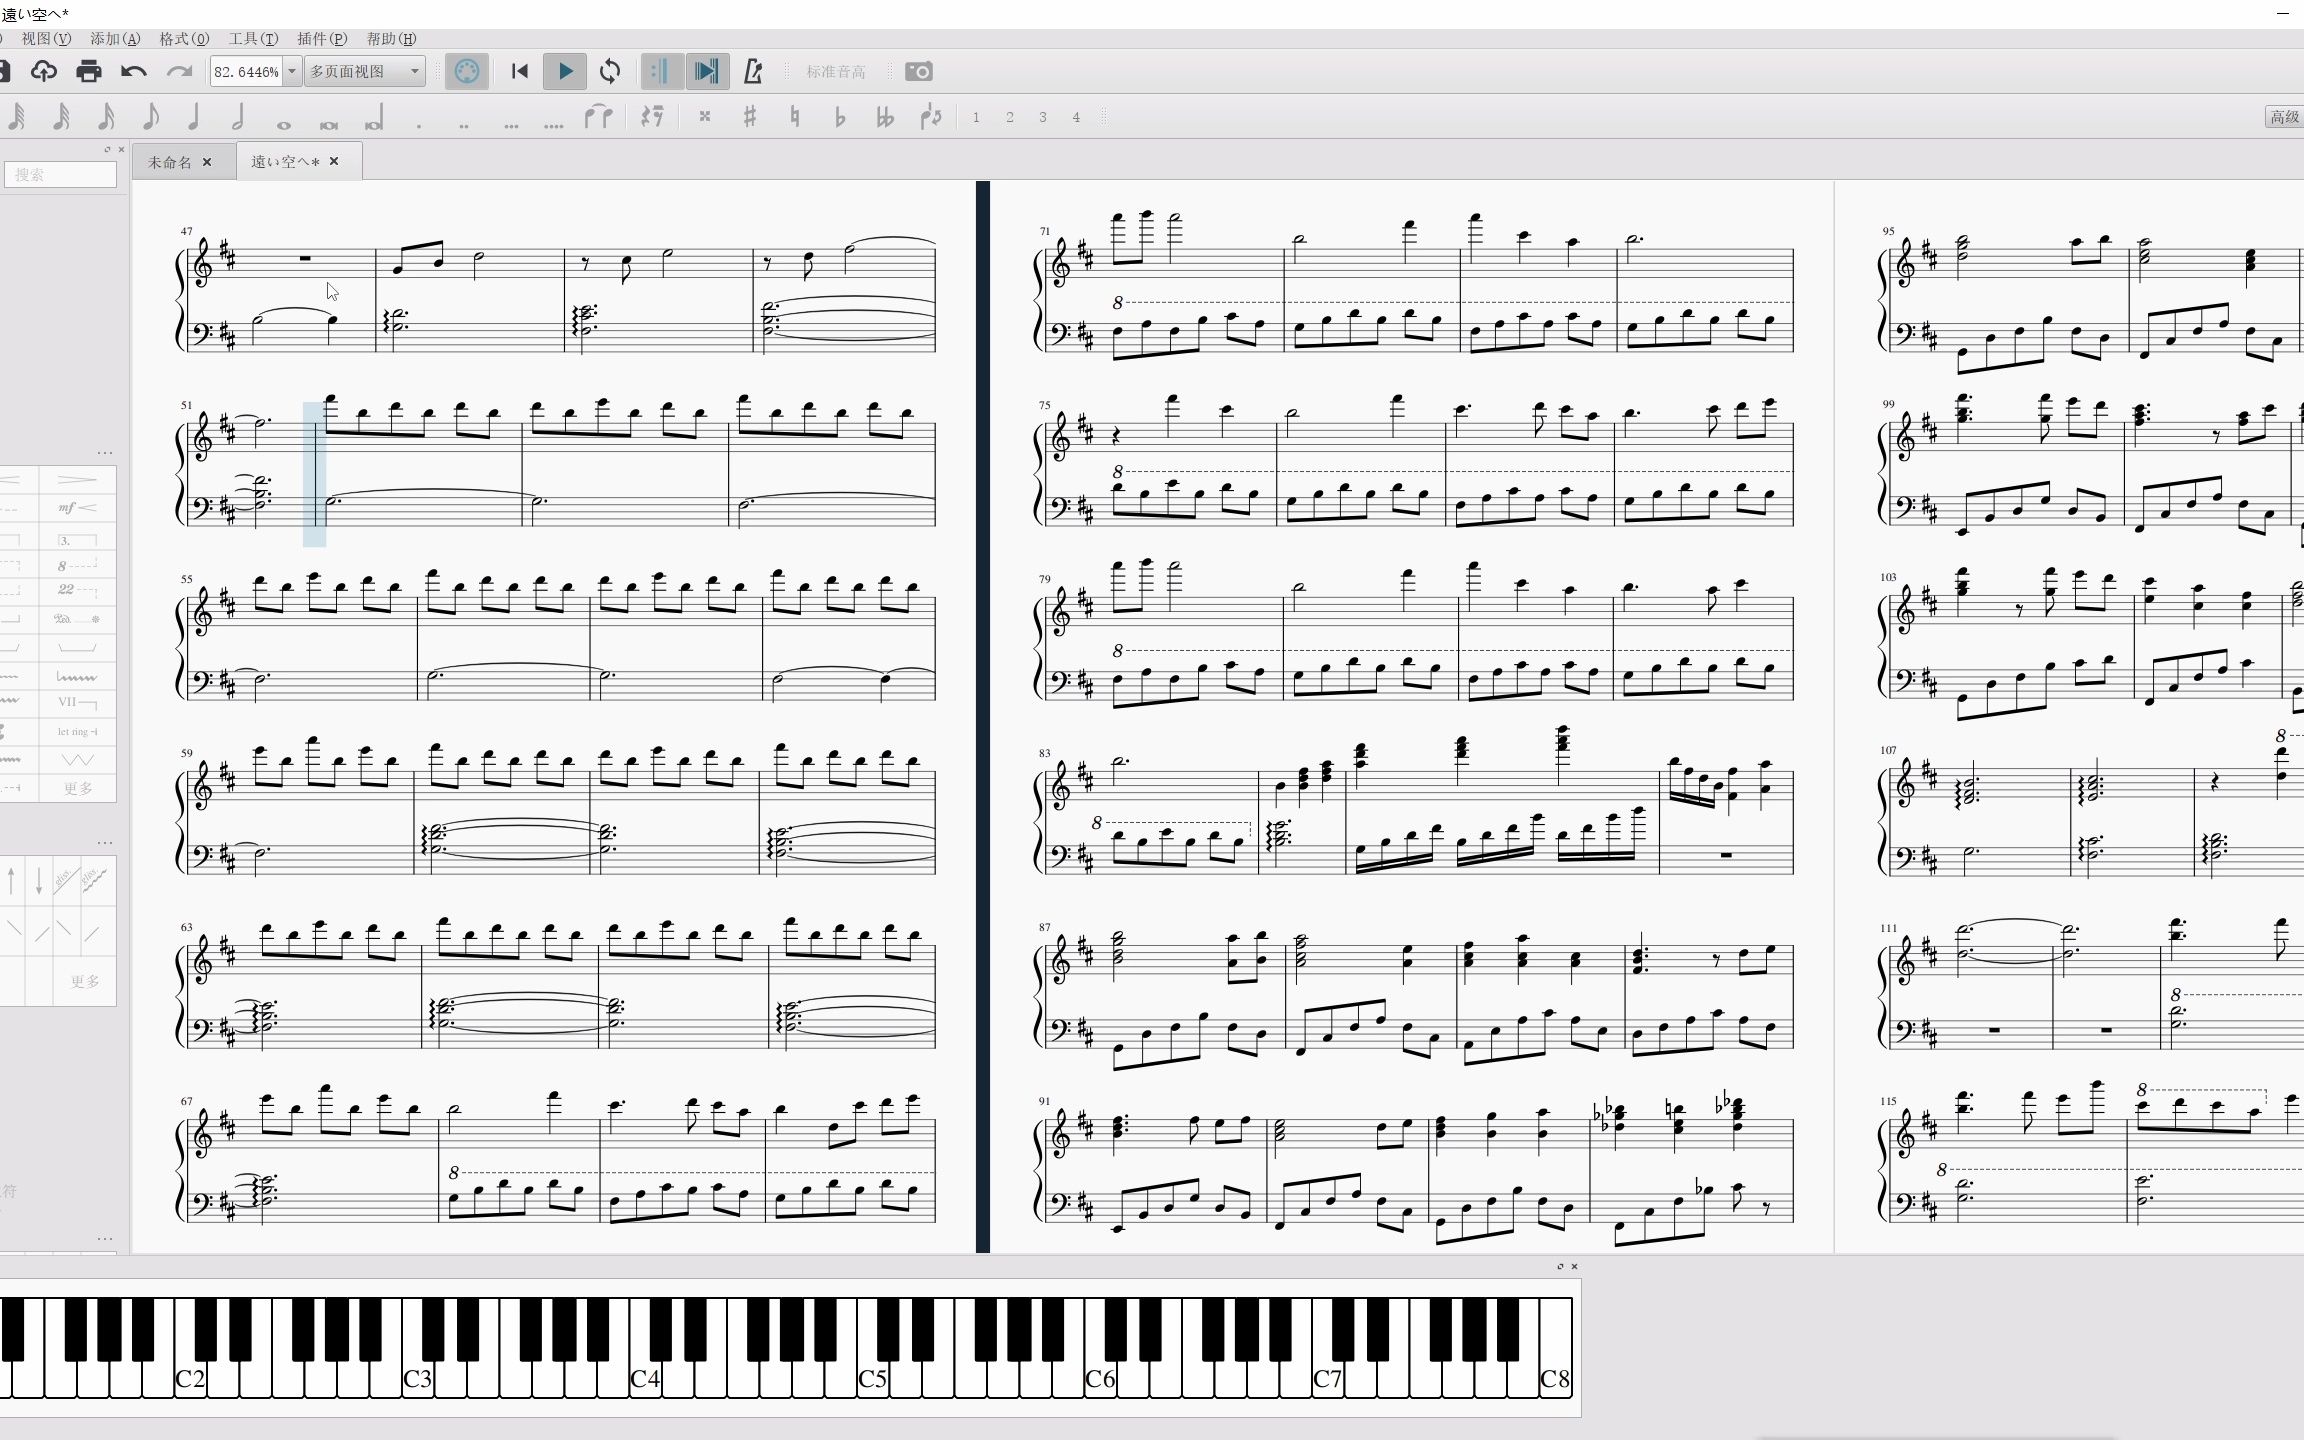This screenshot has width=2304, height=1440.
Task: Select the half note duration
Action: [238, 117]
